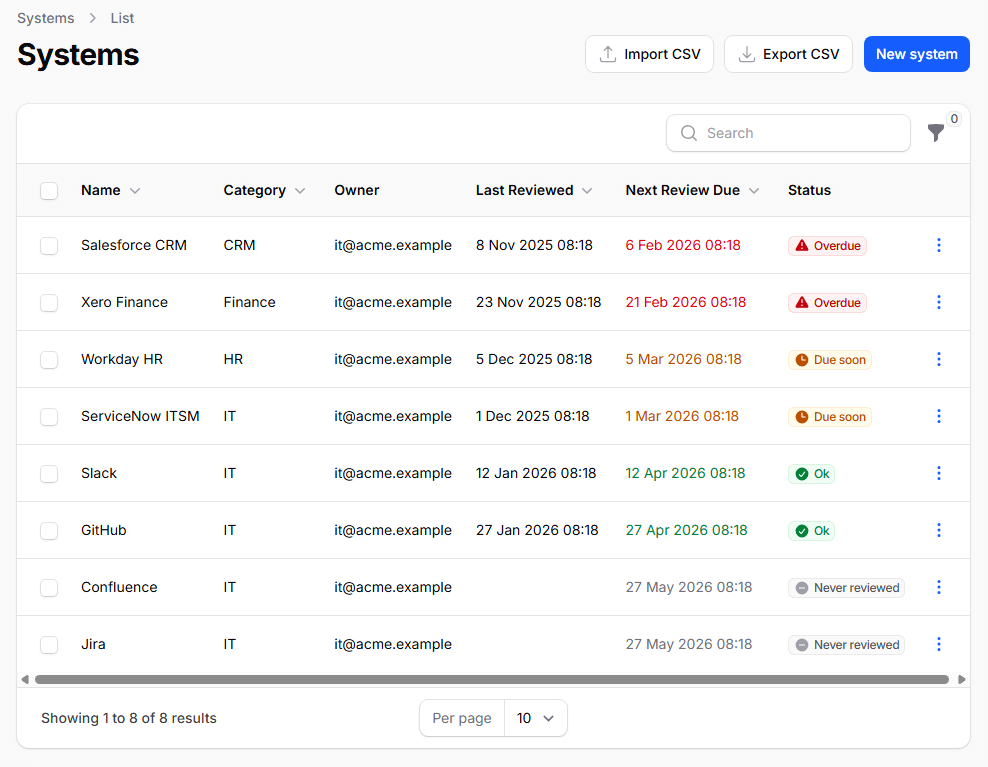Create a record with New system button

point(916,54)
